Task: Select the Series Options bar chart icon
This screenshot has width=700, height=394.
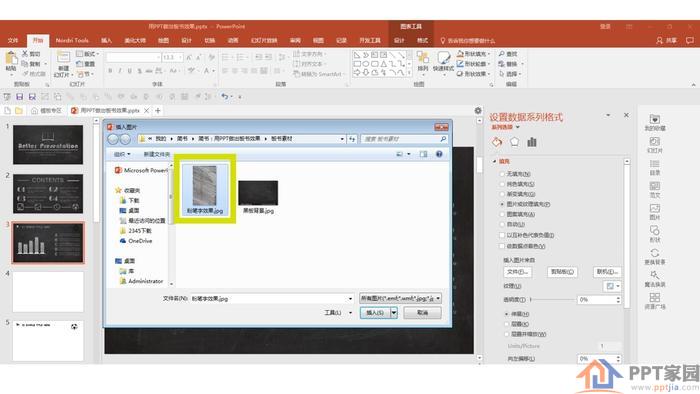Action: click(532, 142)
